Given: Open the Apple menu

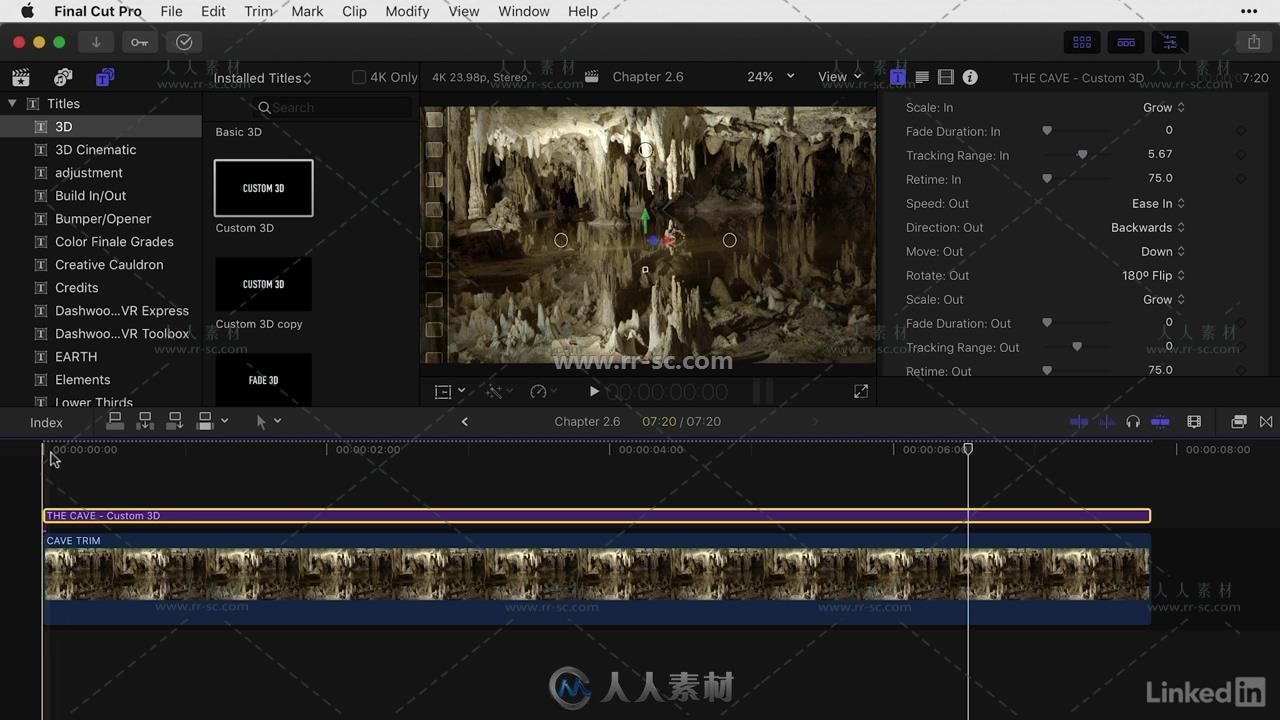Looking at the screenshot, I should pos(27,11).
